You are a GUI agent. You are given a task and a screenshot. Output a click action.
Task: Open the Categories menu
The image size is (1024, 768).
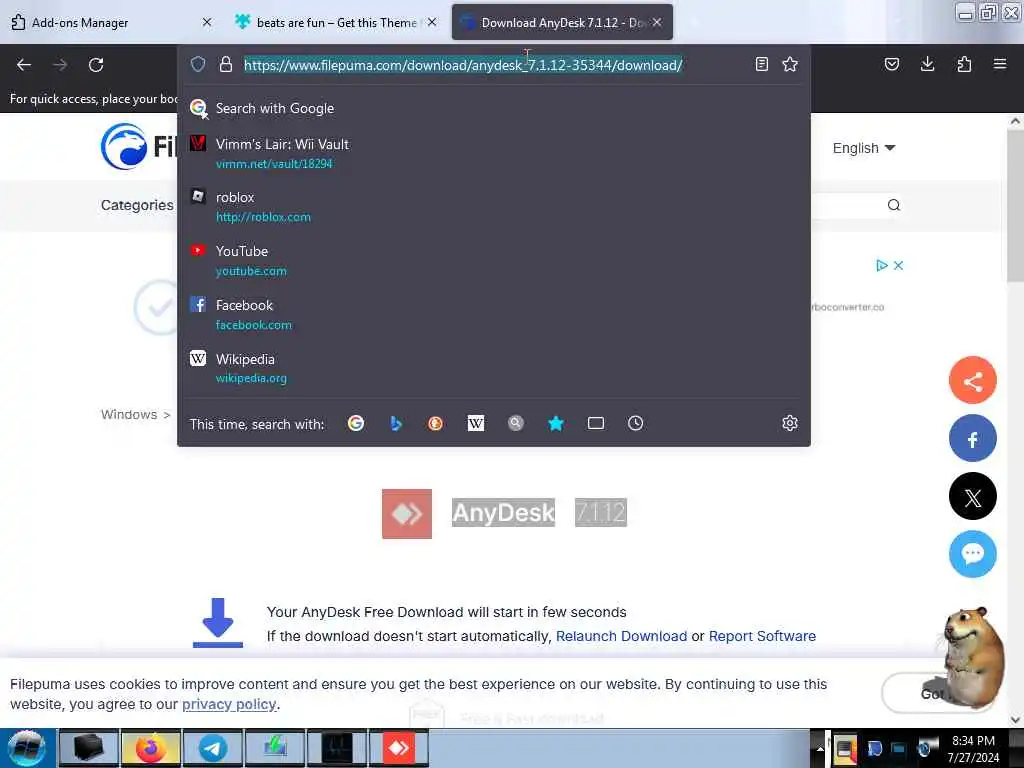(137, 205)
